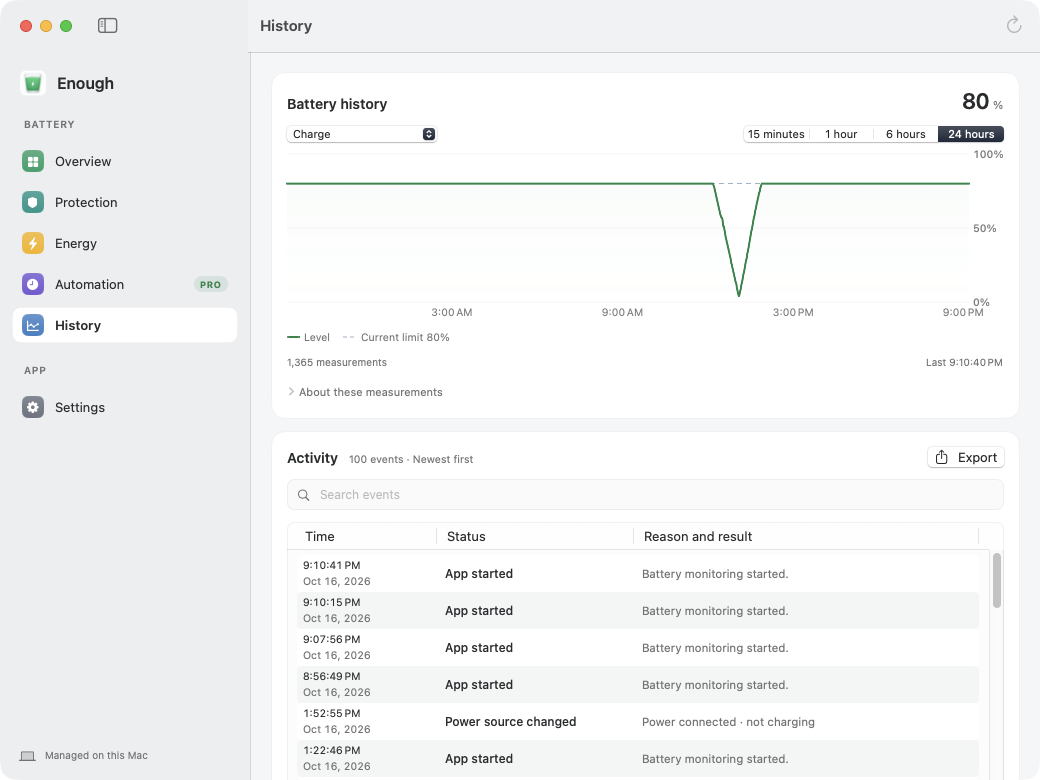The width and height of the screenshot is (1040, 780).
Task: Select the 9:10:41 PM event time
Action: 332,565
